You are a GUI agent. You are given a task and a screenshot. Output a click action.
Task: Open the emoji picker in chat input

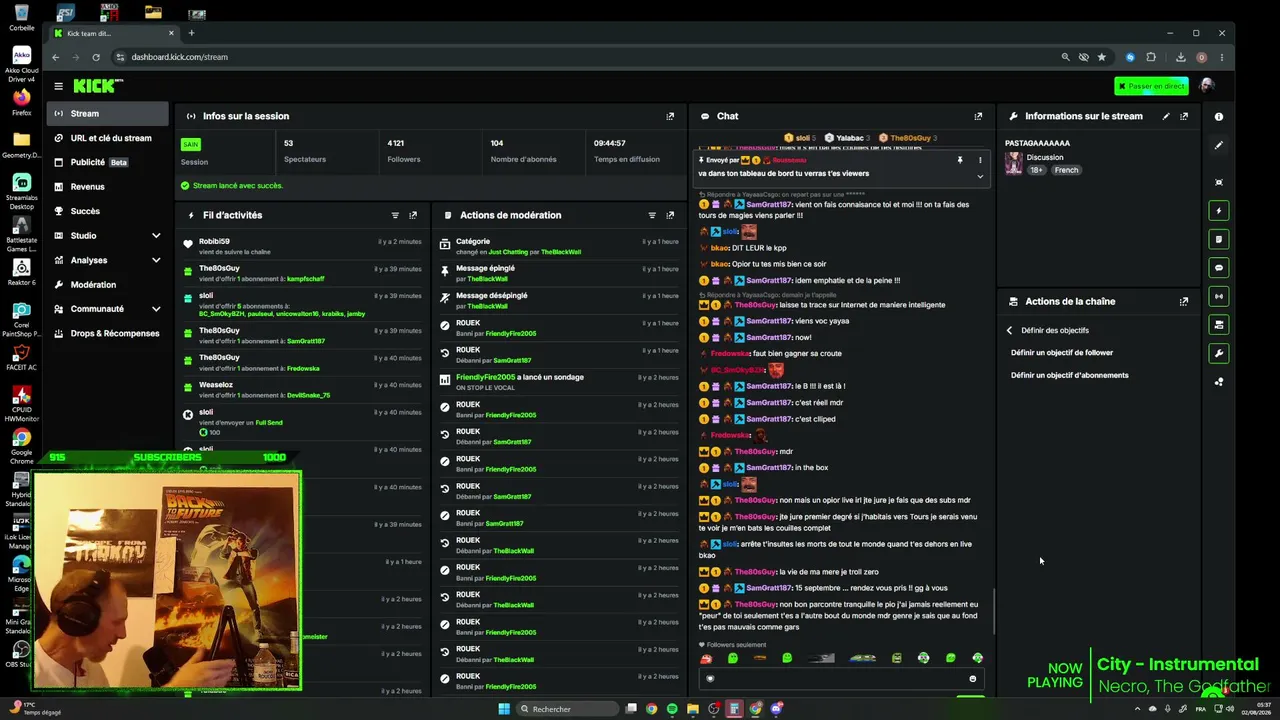[x=972, y=678]
